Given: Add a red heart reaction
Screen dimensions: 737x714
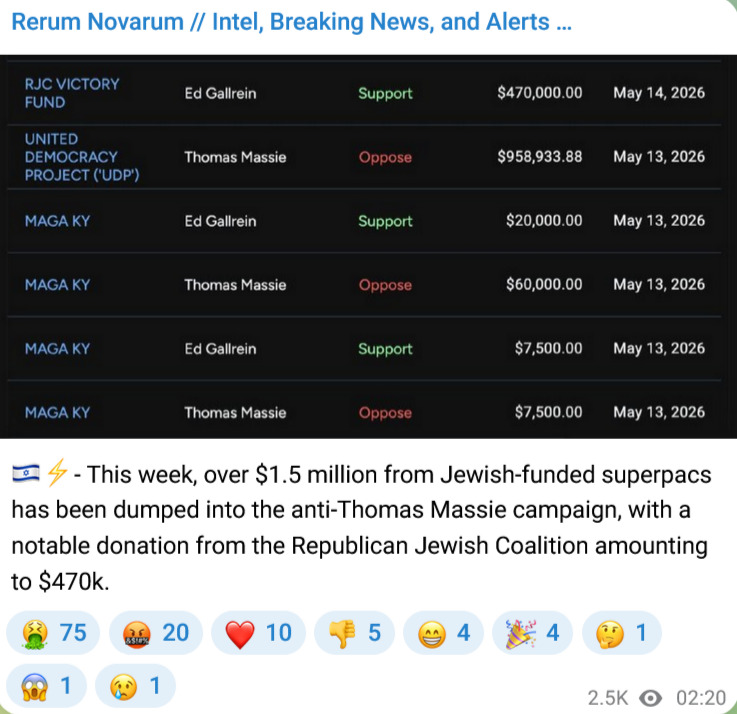Looking at the screenshot, I should pos(259,633).
